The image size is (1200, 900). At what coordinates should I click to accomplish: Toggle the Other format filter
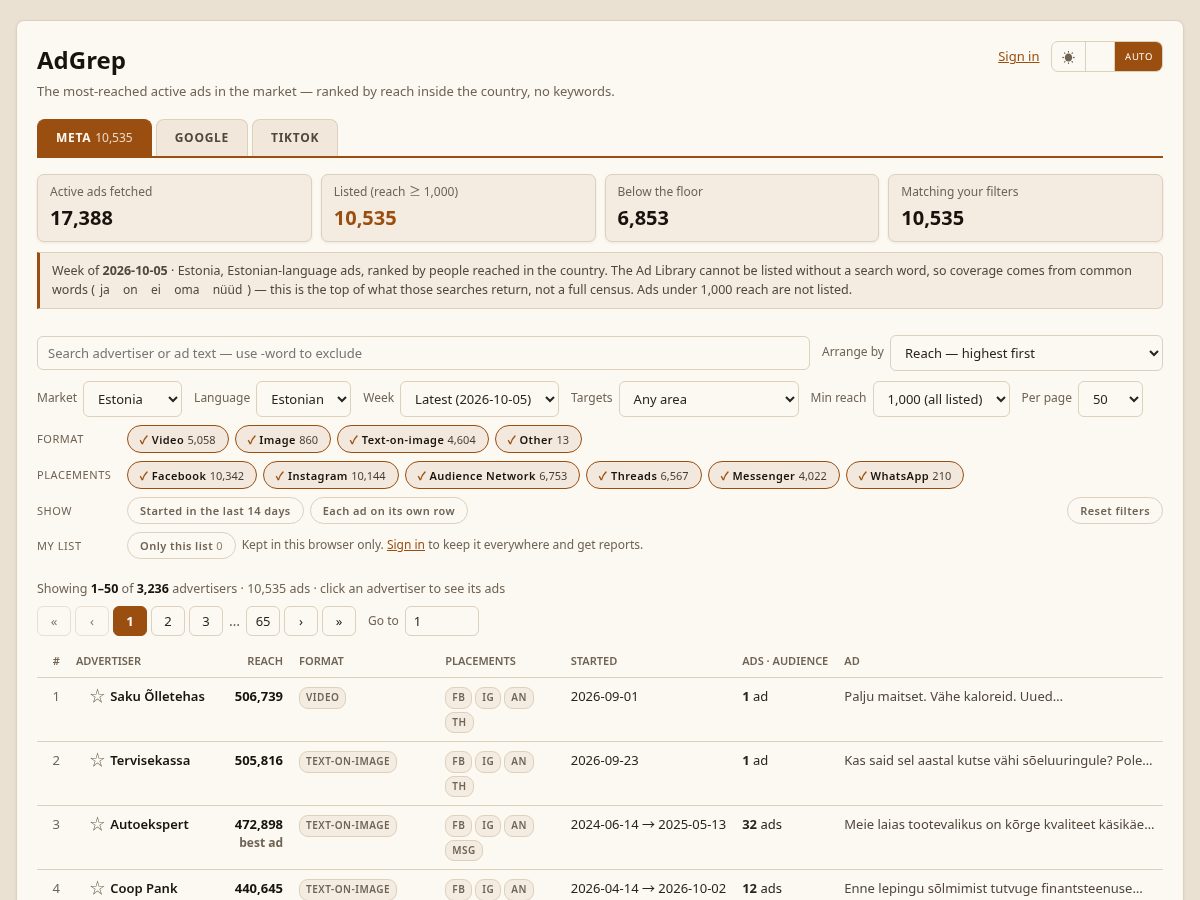click(x=538, y=439)
